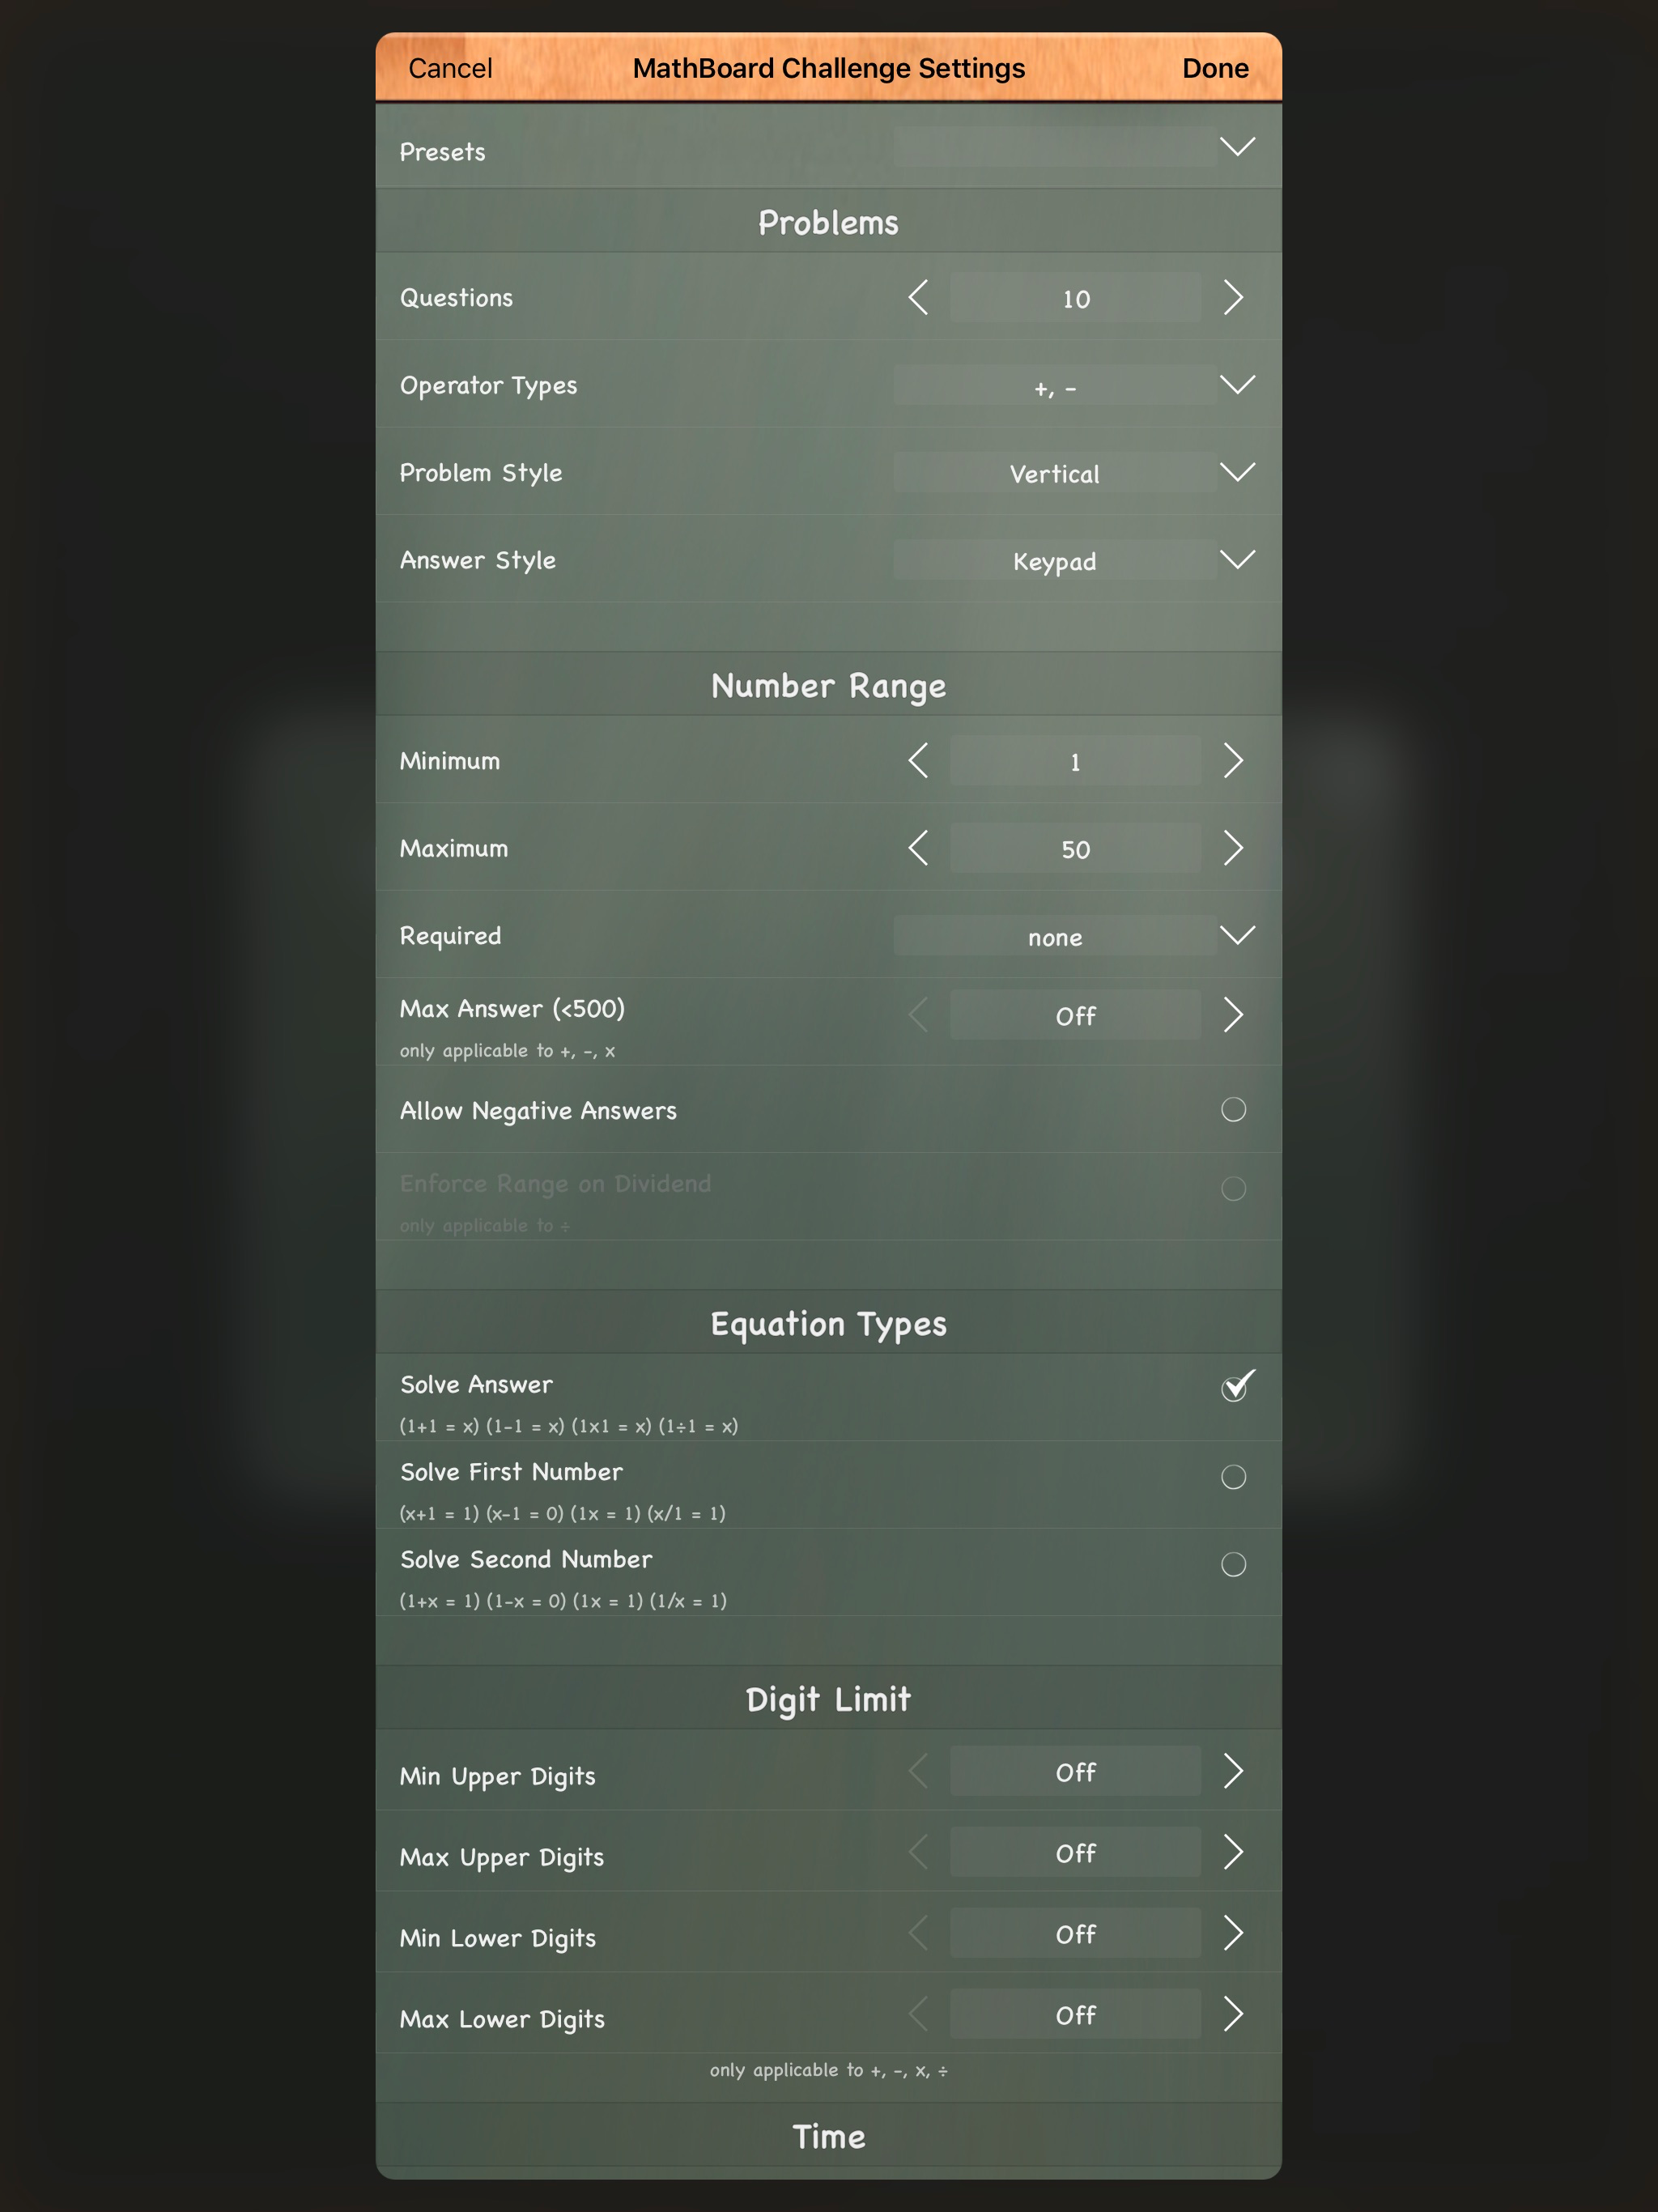Turn on Solve Second Number option
Image resolution: width=1658 pixels, height=2212 pixels.
click(1233, 1564)
